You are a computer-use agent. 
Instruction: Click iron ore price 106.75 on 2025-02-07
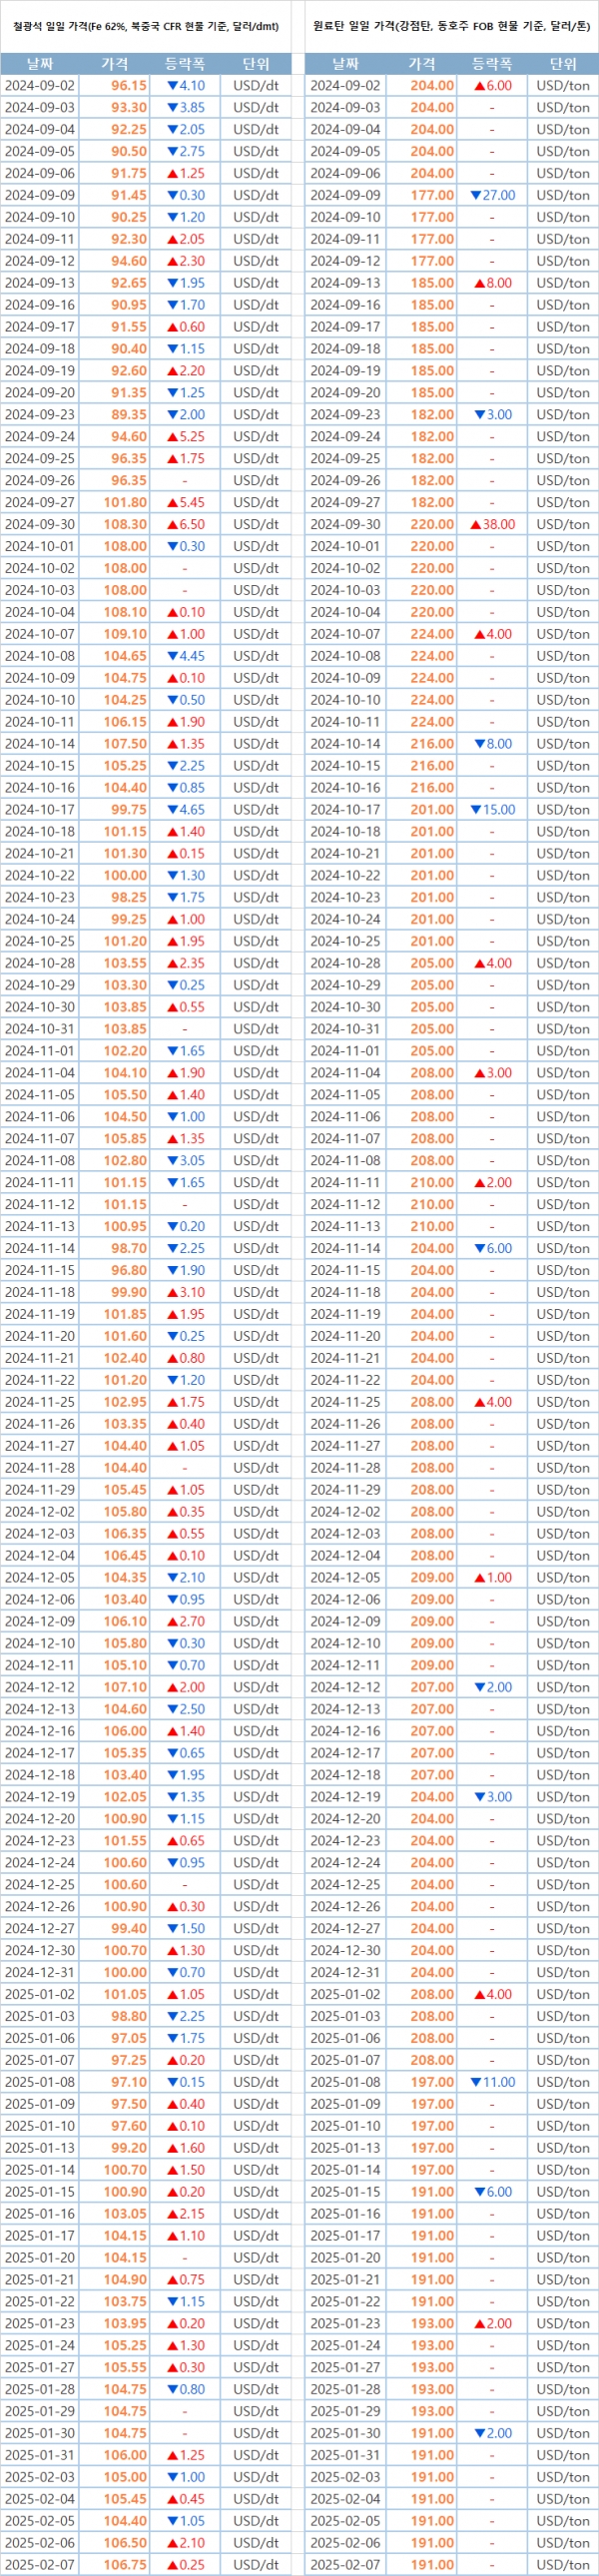[x=126, y=2565]
